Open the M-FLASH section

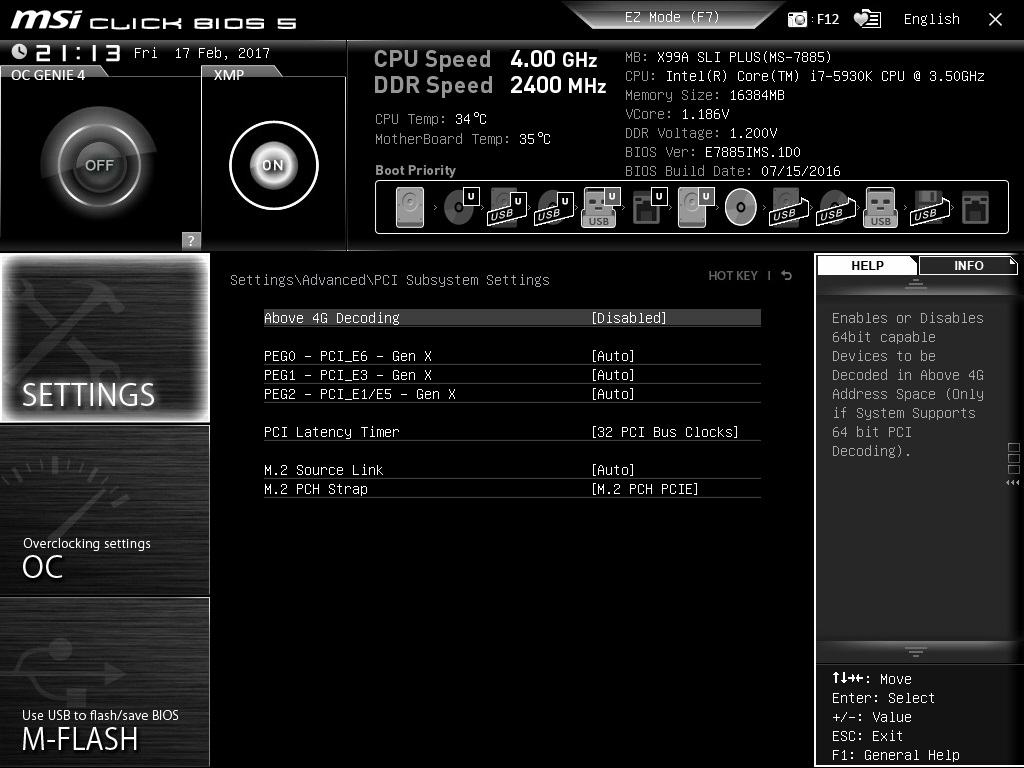pyautogui.click(x=105, y=682)
